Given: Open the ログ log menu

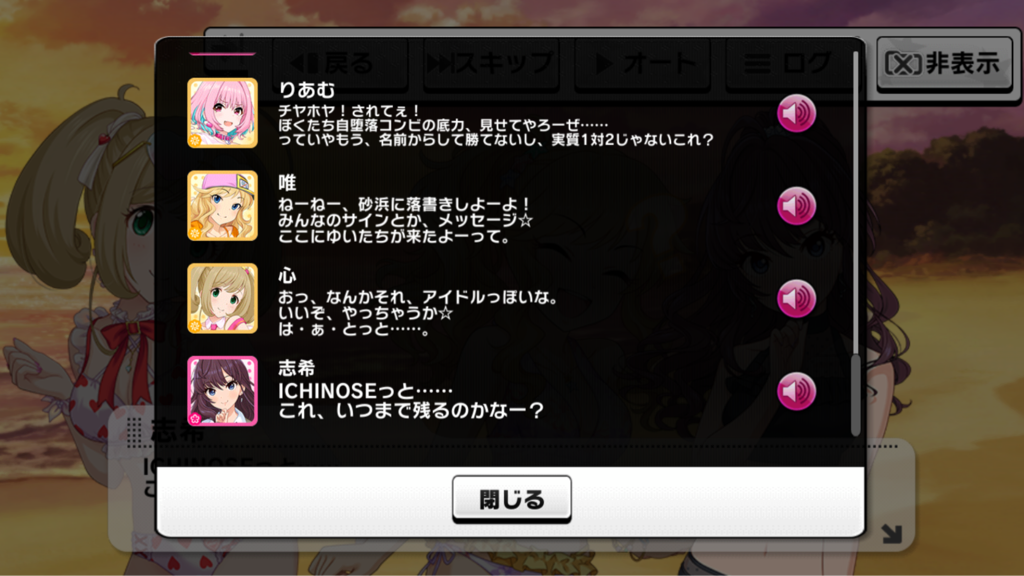Looking at the screenshot, I should [x=789, y=63].
